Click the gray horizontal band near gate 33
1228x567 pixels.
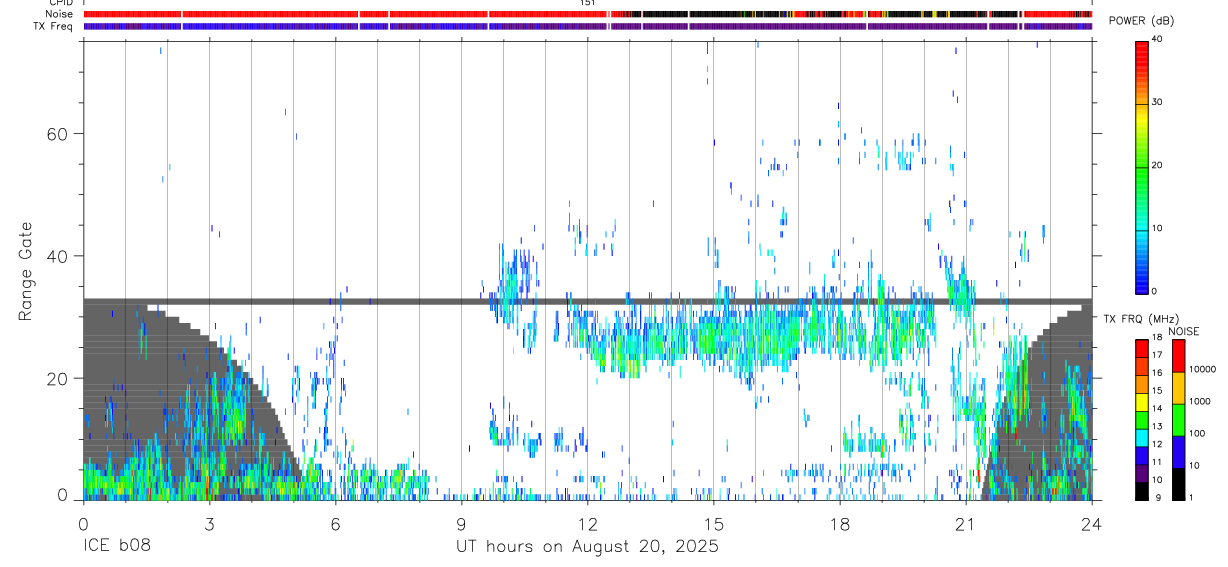pyautogui.click(x=588, y=301)
